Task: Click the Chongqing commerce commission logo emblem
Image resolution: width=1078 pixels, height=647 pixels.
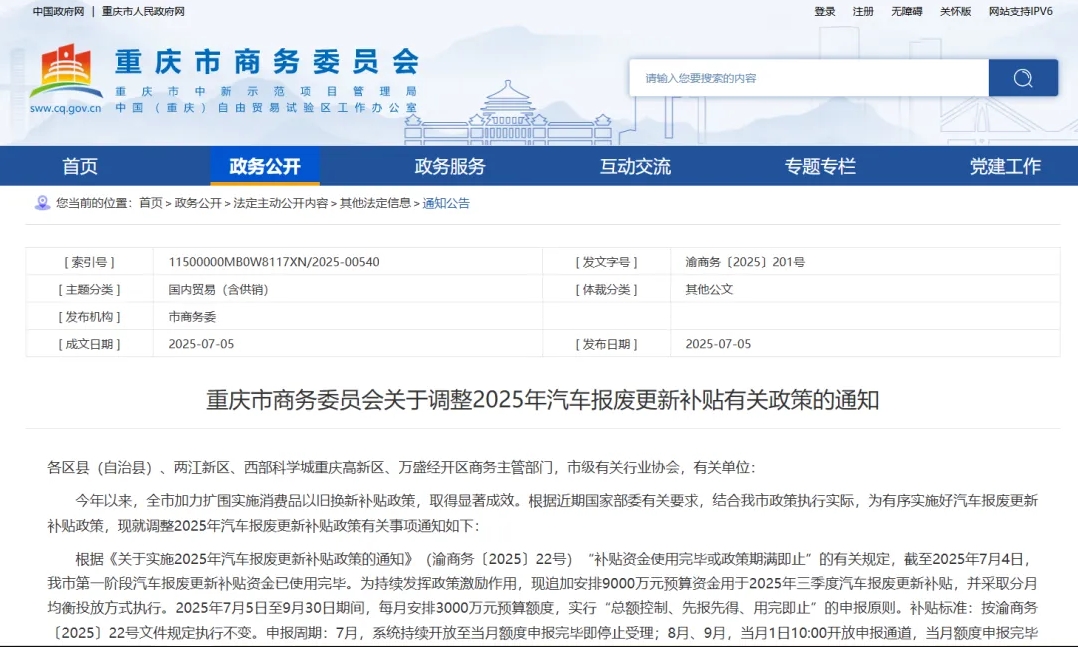Action: coord(65,72)
